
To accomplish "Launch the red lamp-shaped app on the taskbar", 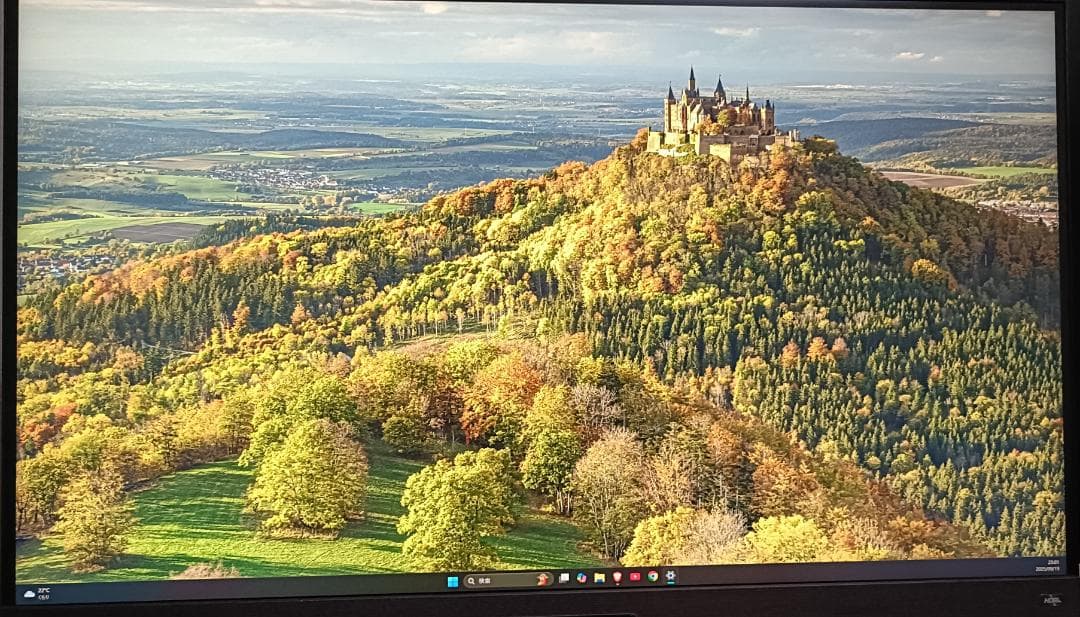I will click(618, 579).
